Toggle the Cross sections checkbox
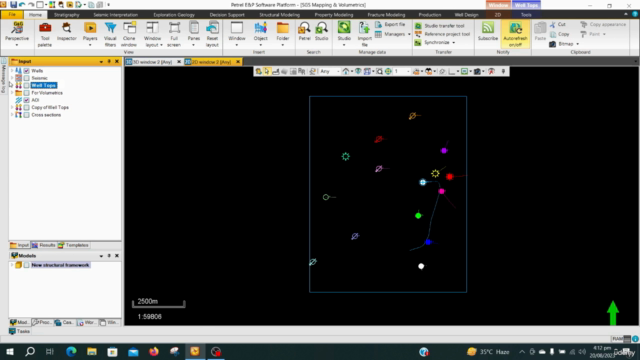This screenshot has height=360, width=640. pos(27,115)
